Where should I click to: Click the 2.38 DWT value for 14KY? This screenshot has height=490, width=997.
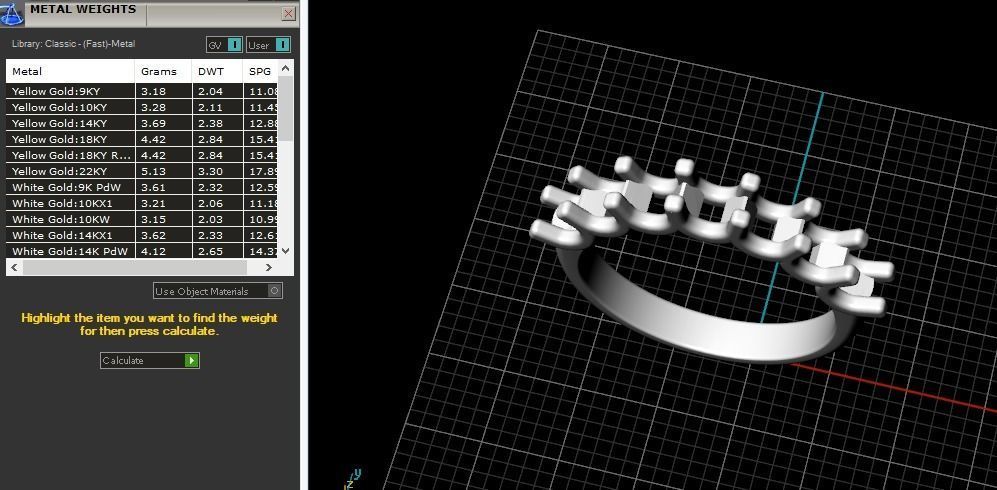point(210,123)
